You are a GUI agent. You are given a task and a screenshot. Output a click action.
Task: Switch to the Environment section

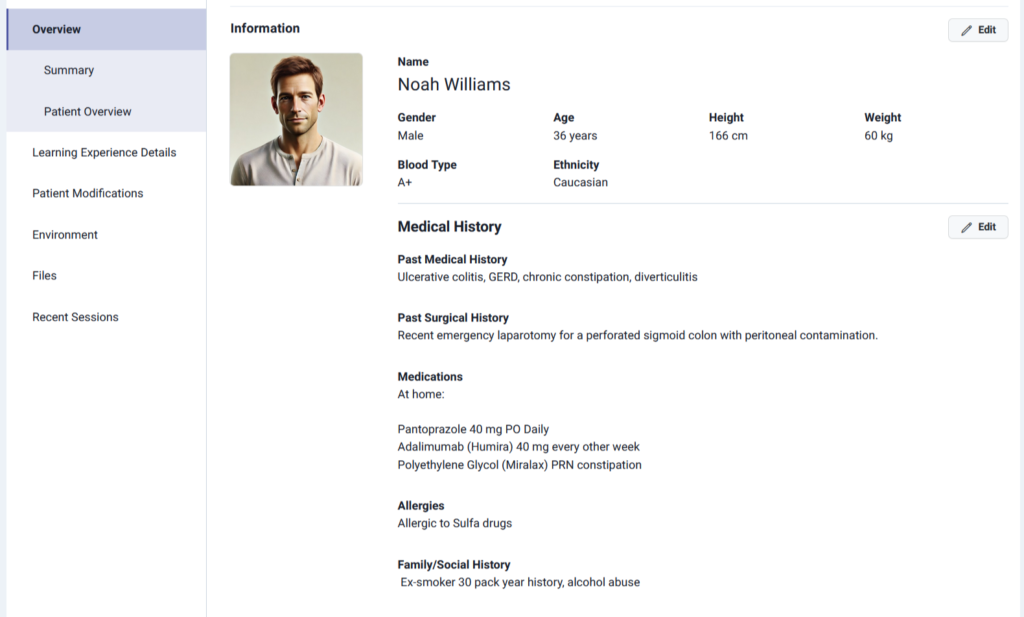65,234
